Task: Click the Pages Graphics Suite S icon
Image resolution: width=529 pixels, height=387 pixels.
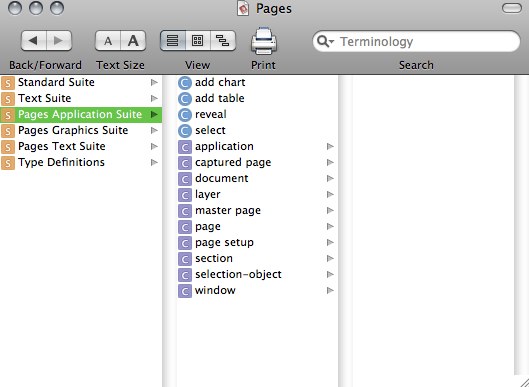Action: pyautogui.click(x=8, y=131)
